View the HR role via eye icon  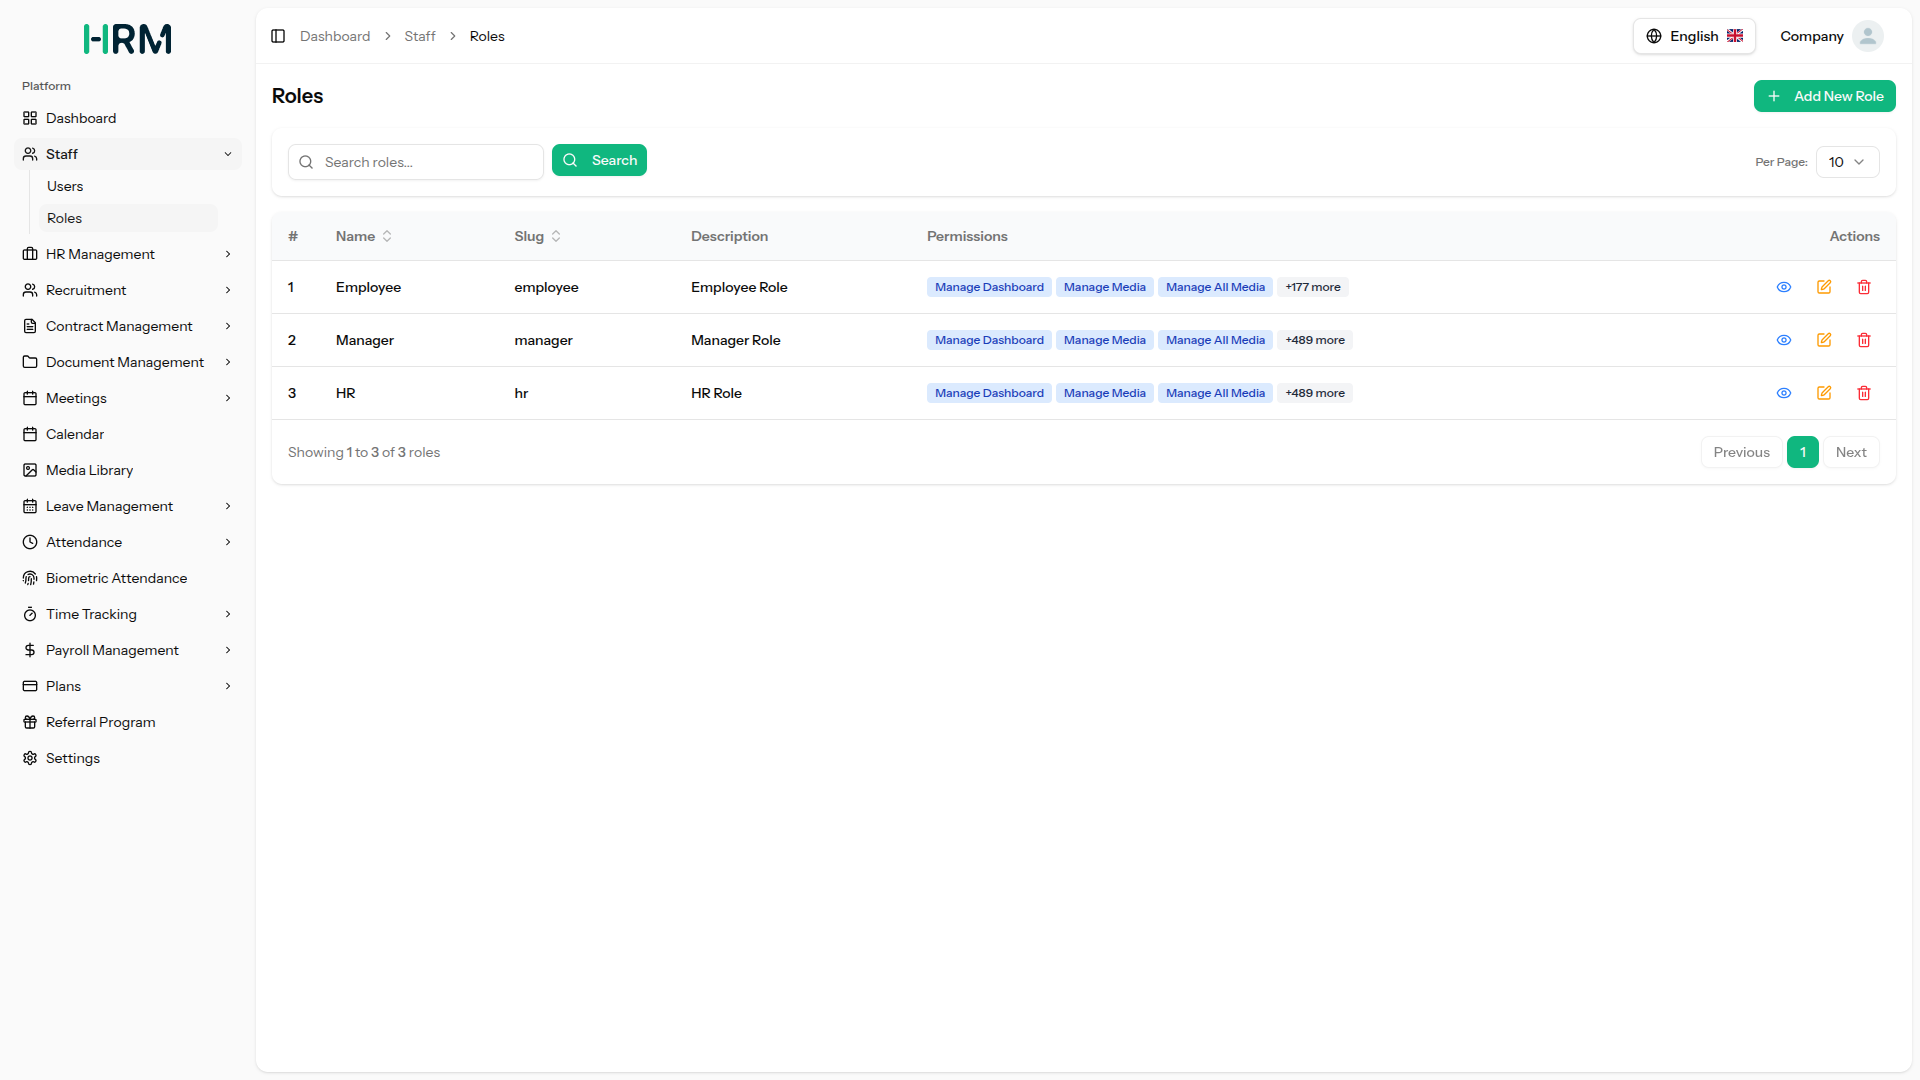(1784, 393)
